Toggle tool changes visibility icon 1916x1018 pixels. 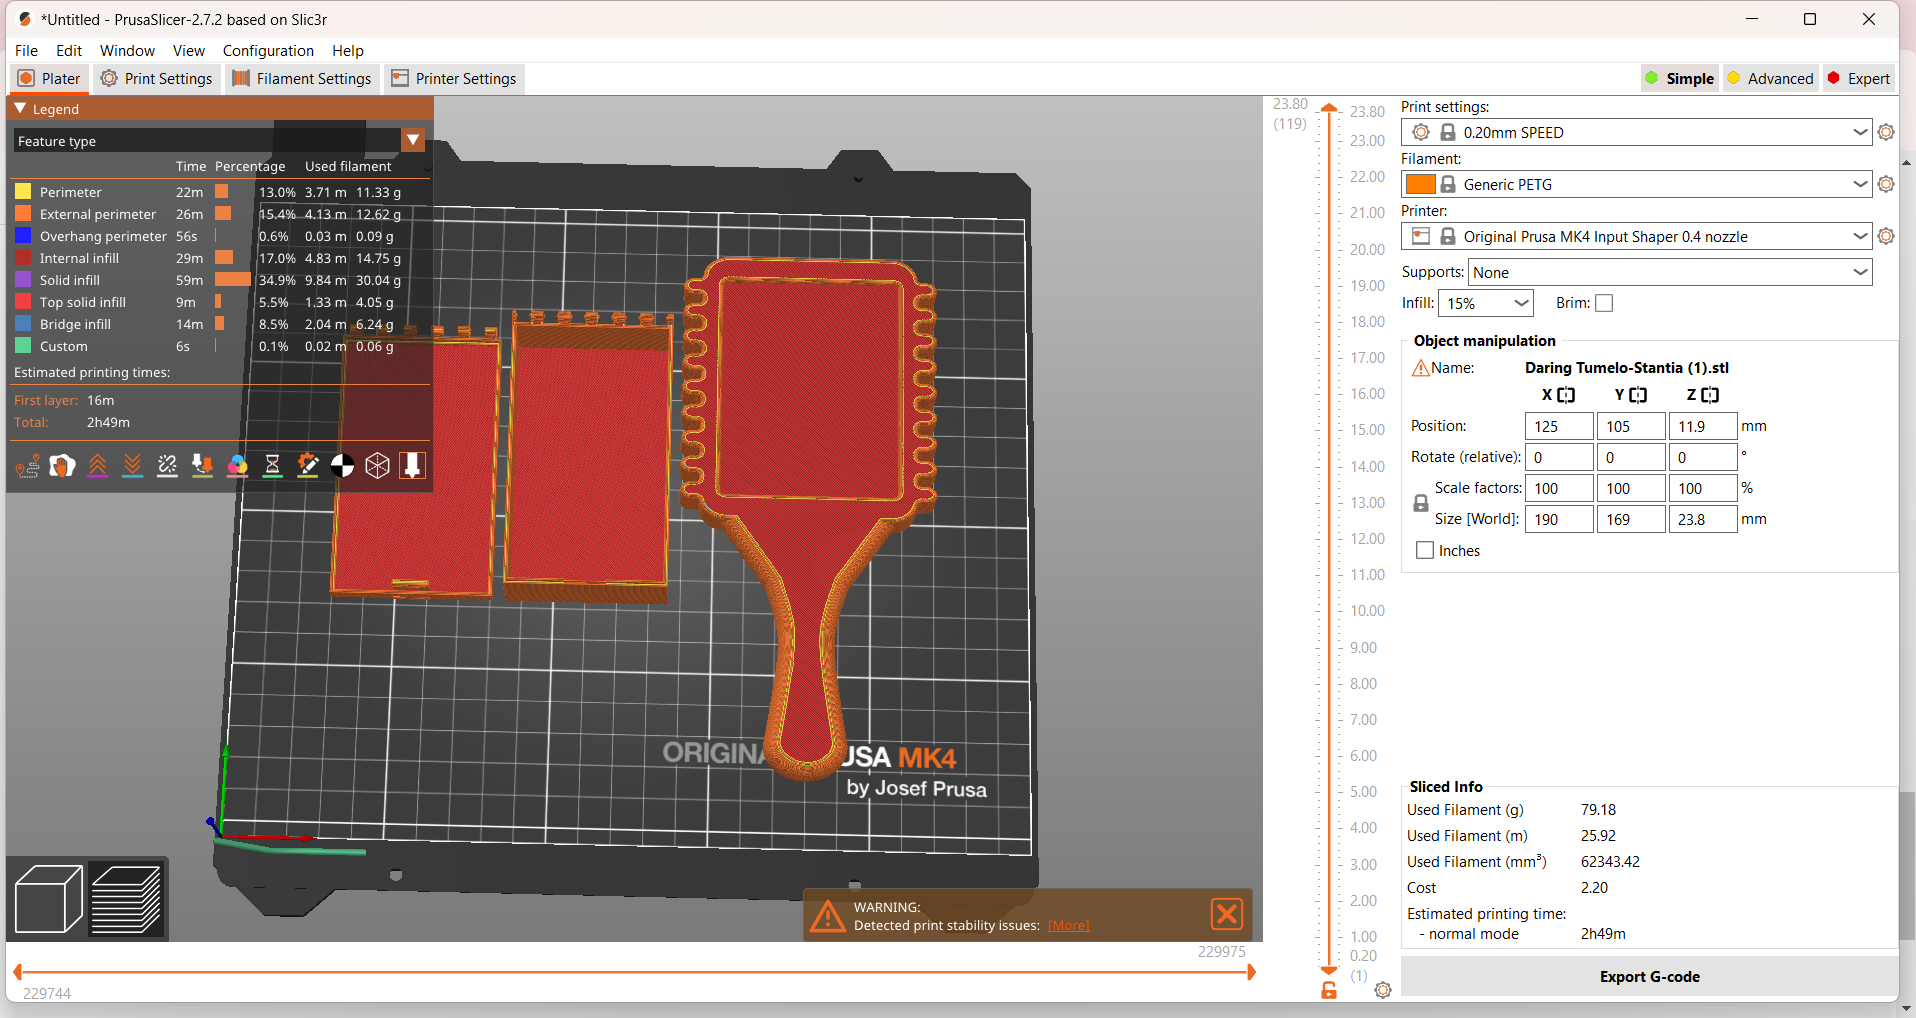tap(202, 466)
